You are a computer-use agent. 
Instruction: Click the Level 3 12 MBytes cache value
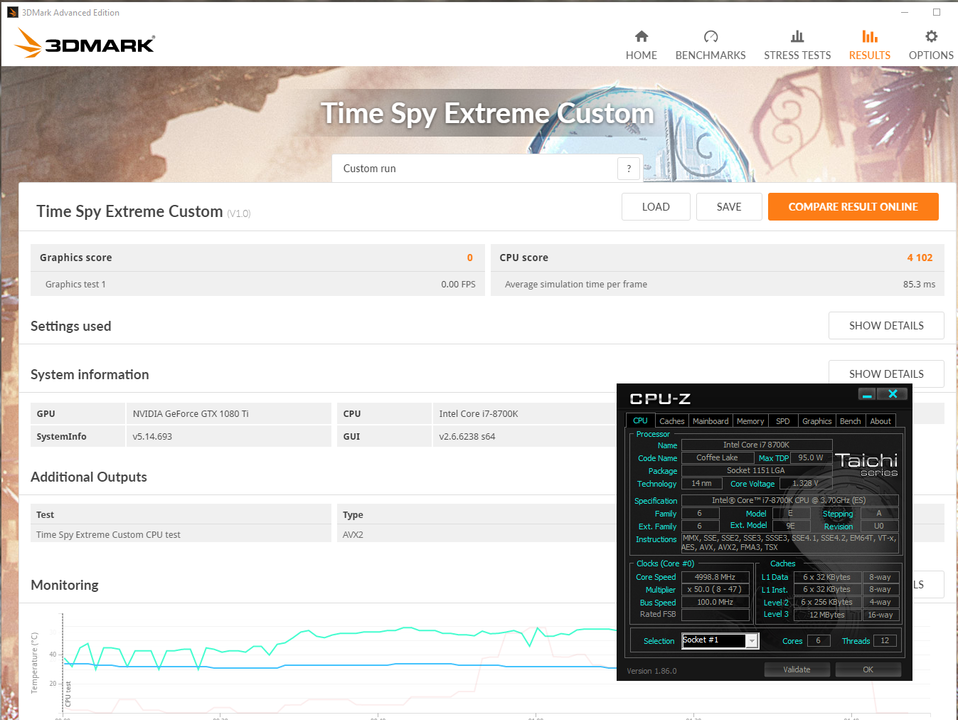(827, 615)
